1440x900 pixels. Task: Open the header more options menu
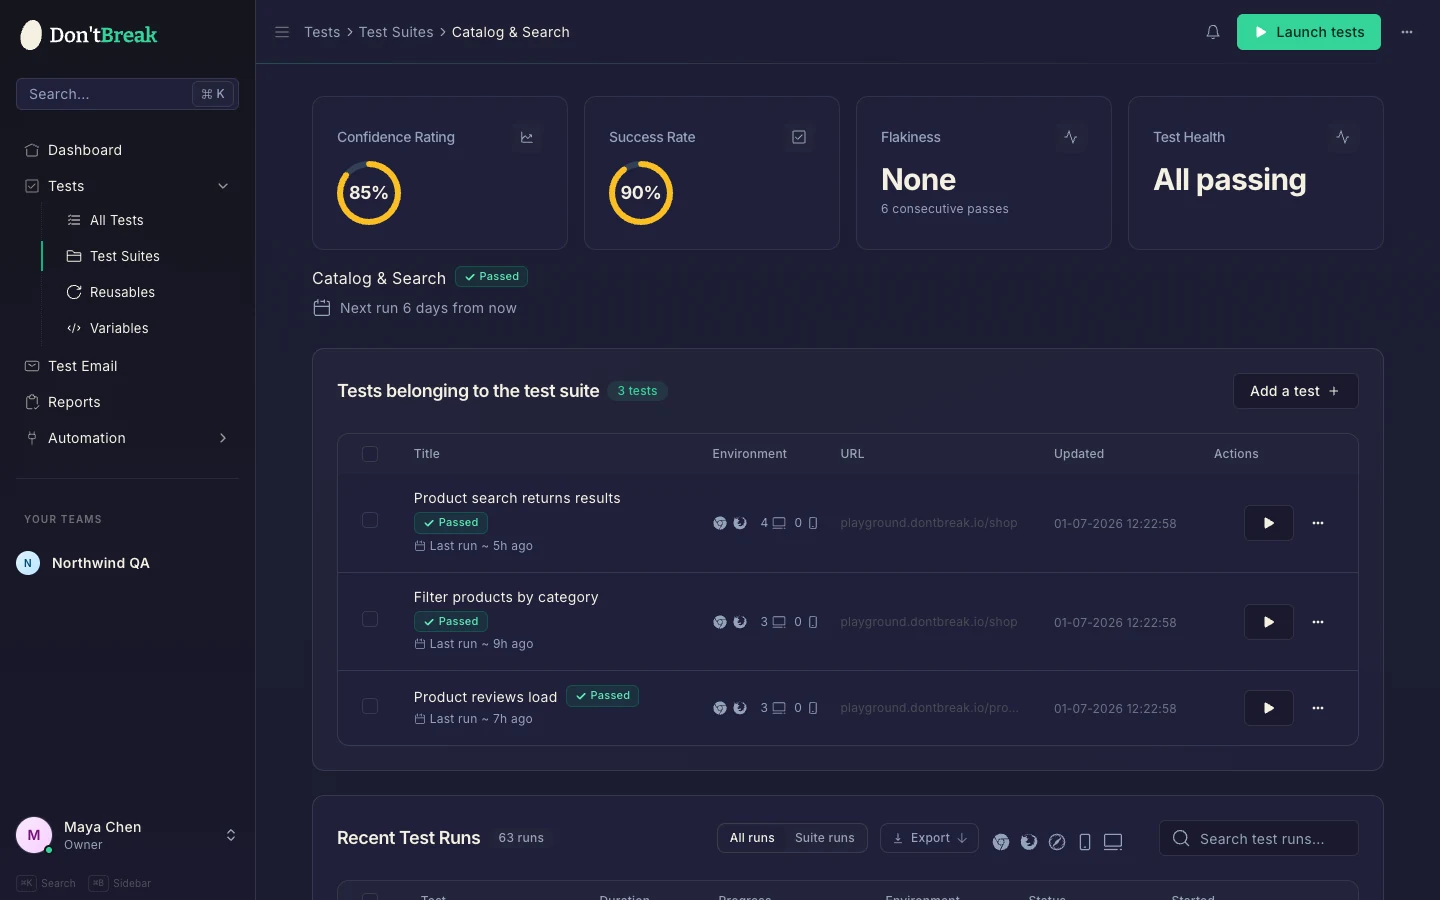point(1407,32)
